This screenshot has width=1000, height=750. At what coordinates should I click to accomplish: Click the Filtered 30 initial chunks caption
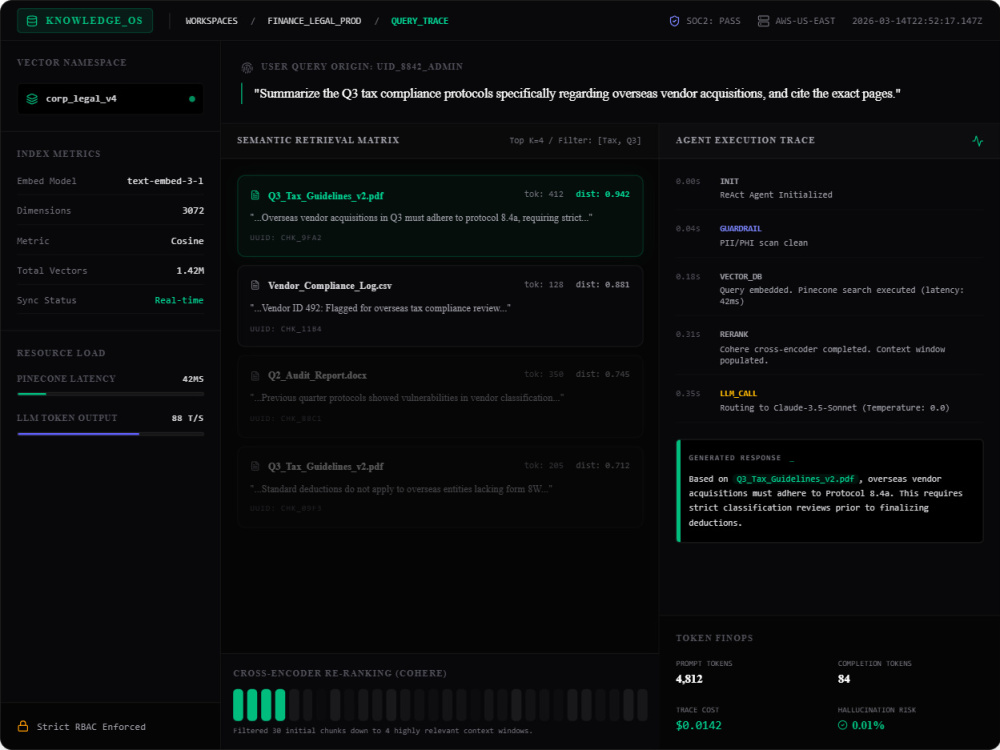pos(383,731)
